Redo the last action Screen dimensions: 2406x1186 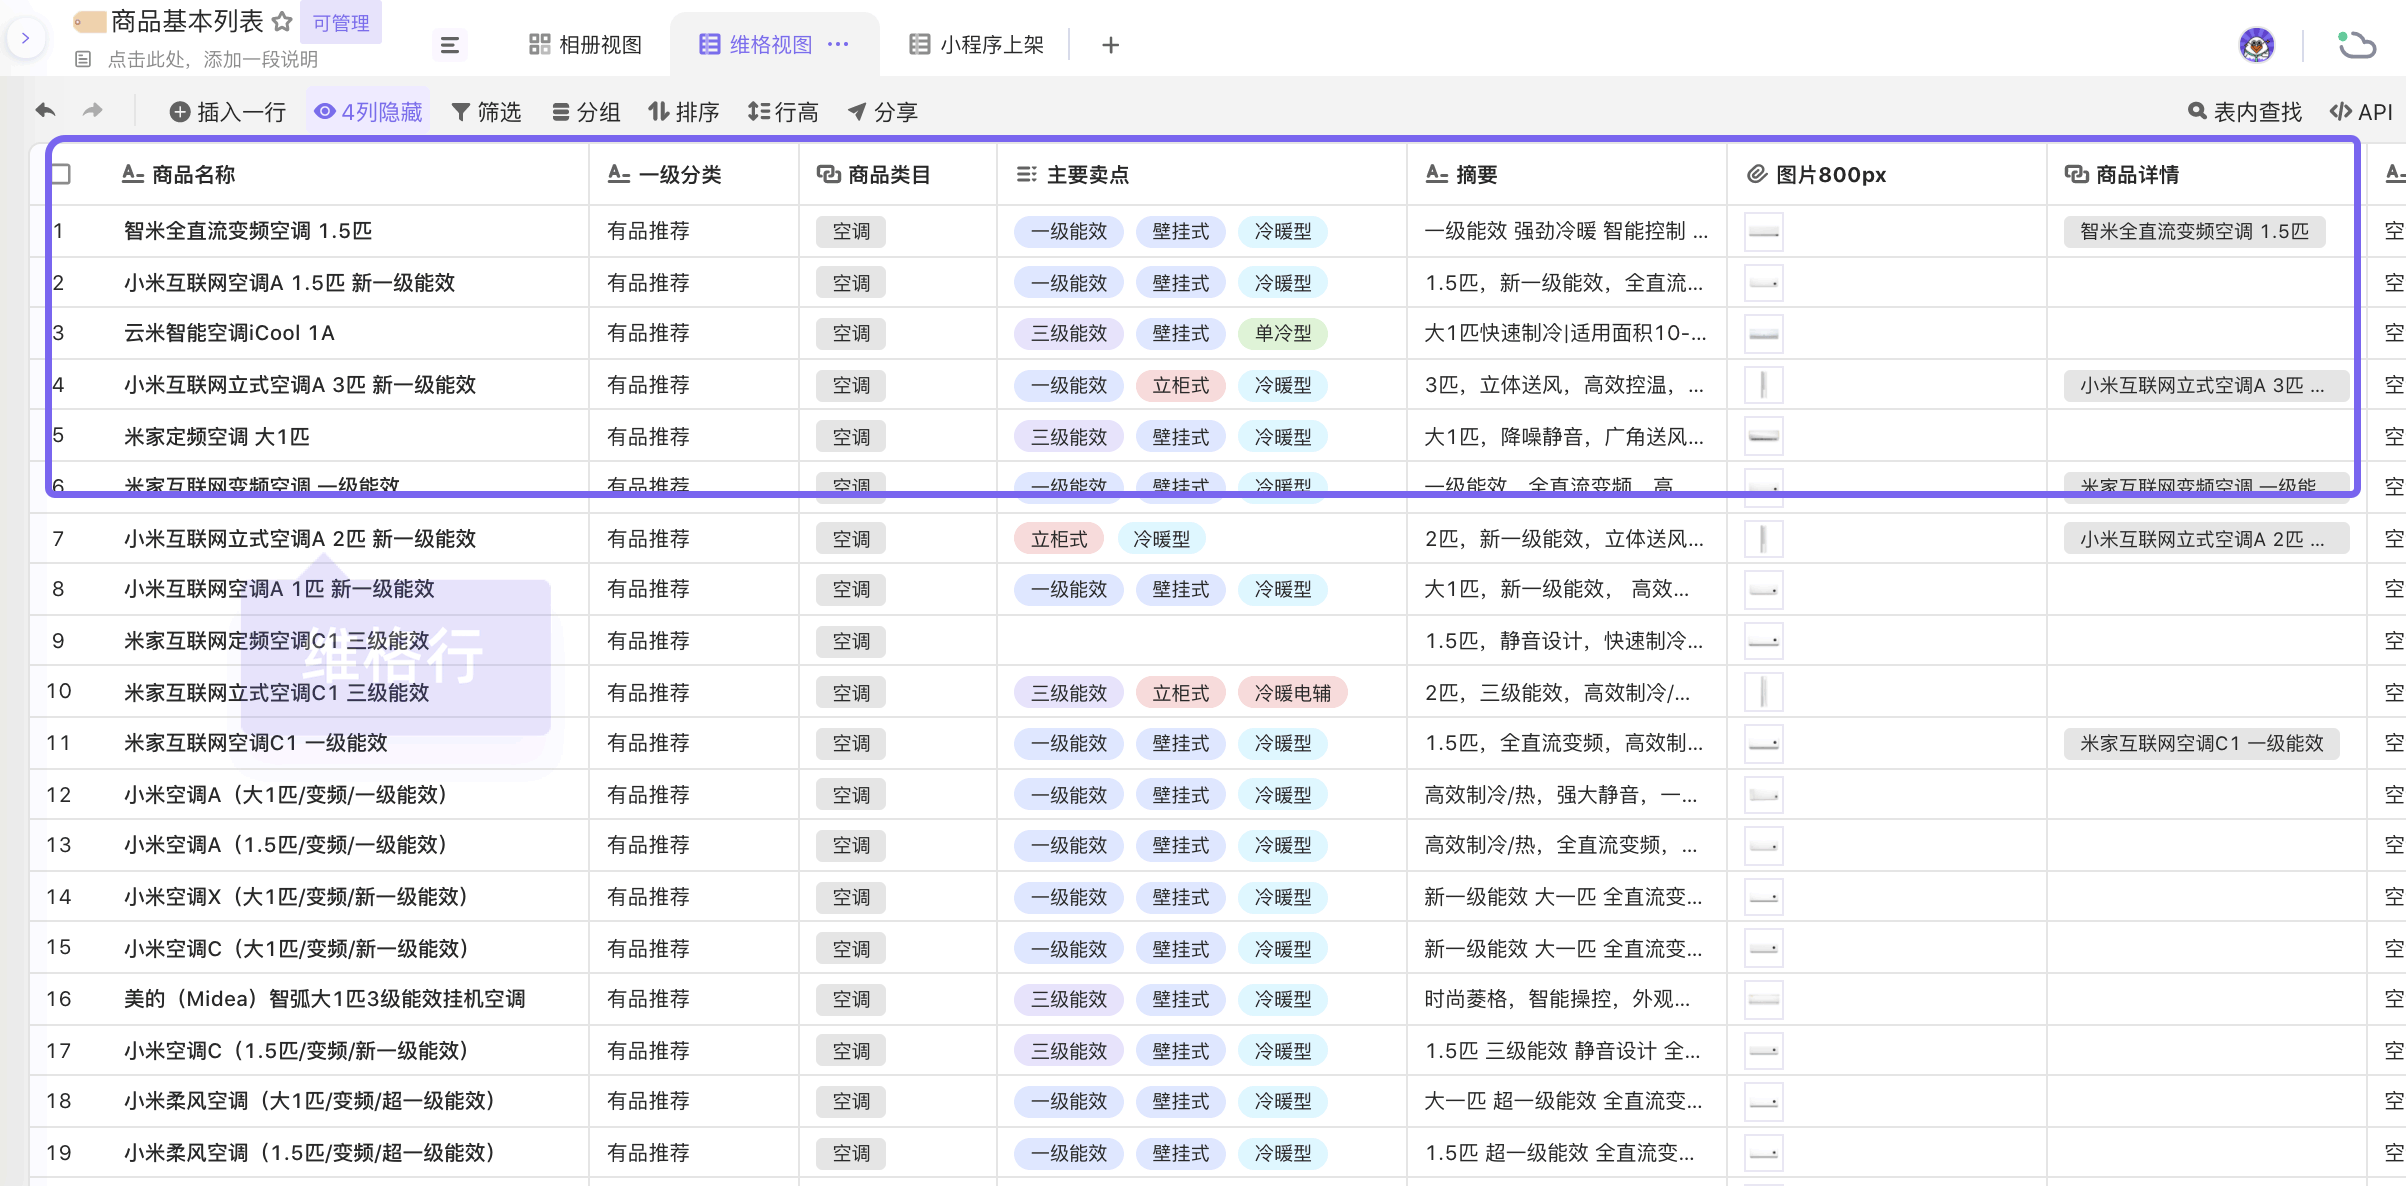point(93,111)
